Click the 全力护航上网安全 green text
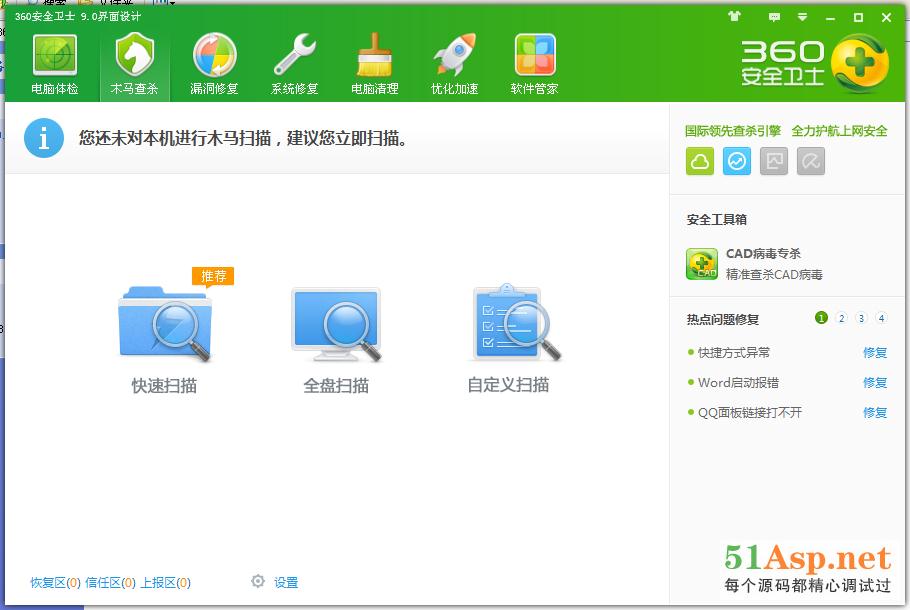Screen dimensions: 910x610 (839, 131)
